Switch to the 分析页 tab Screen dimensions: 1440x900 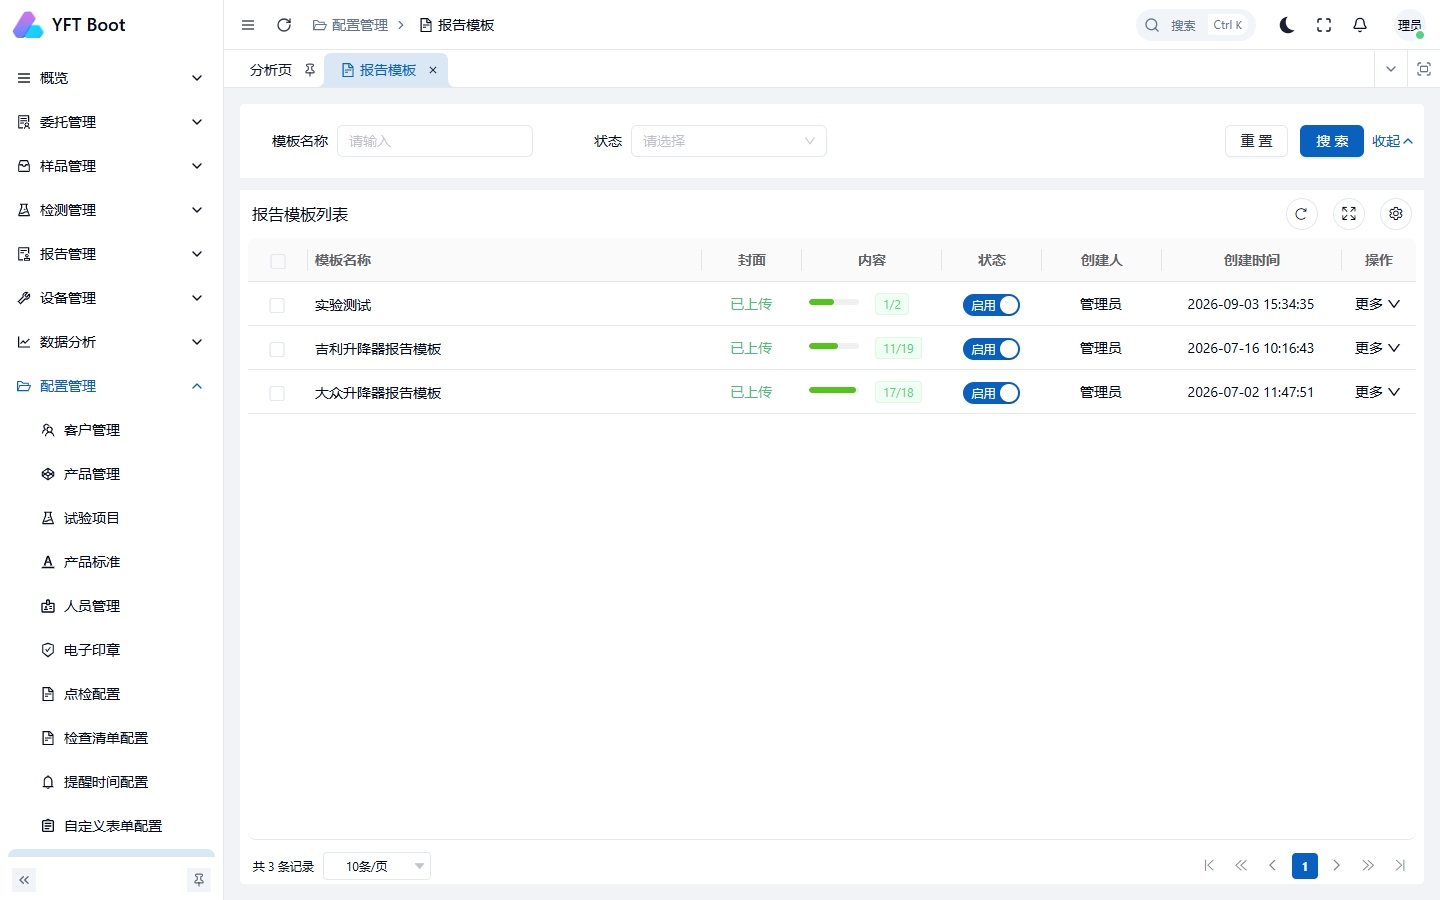(x=271, y=70)
